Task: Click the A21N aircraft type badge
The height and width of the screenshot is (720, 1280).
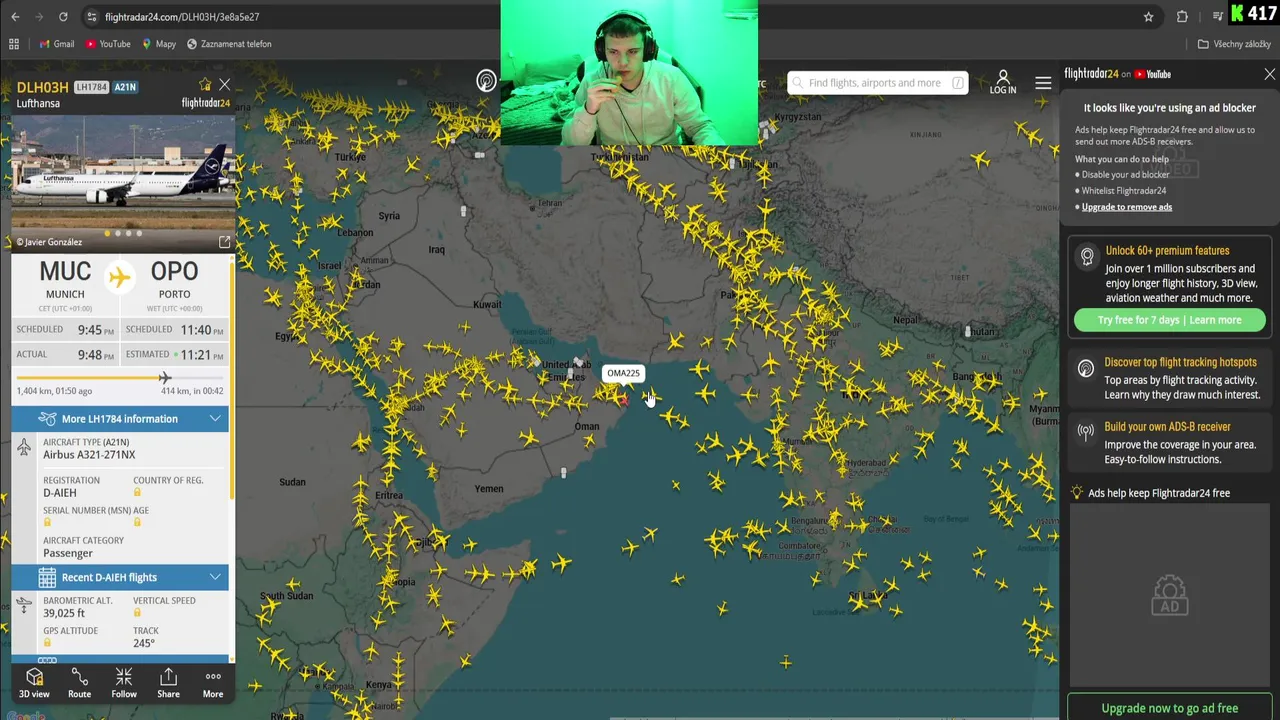Action: coord(125,88)
